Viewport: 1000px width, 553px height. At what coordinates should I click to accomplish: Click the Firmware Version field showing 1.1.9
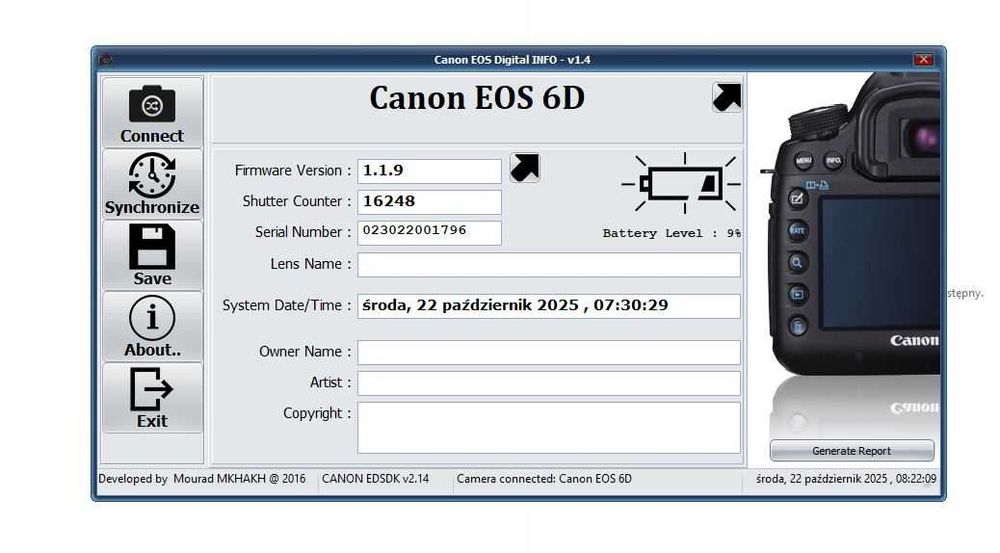tap(429, 171)
